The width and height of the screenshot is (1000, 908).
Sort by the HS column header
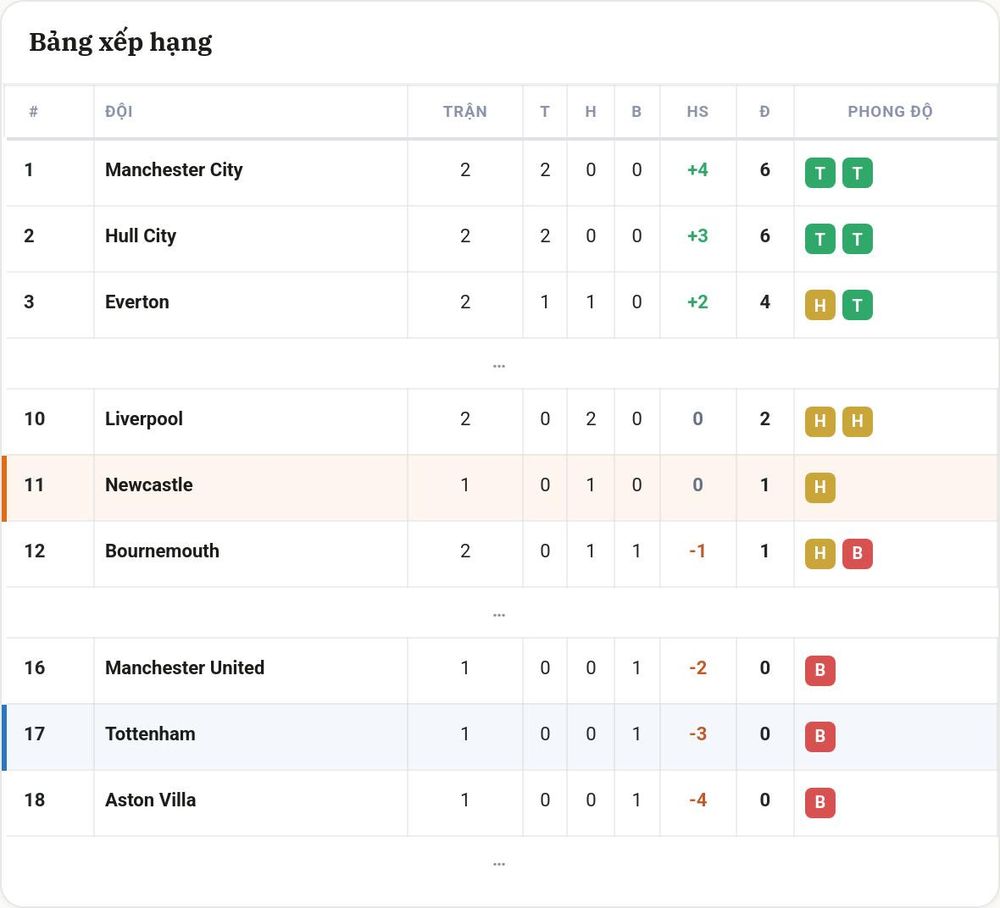[x=698, y=112]
